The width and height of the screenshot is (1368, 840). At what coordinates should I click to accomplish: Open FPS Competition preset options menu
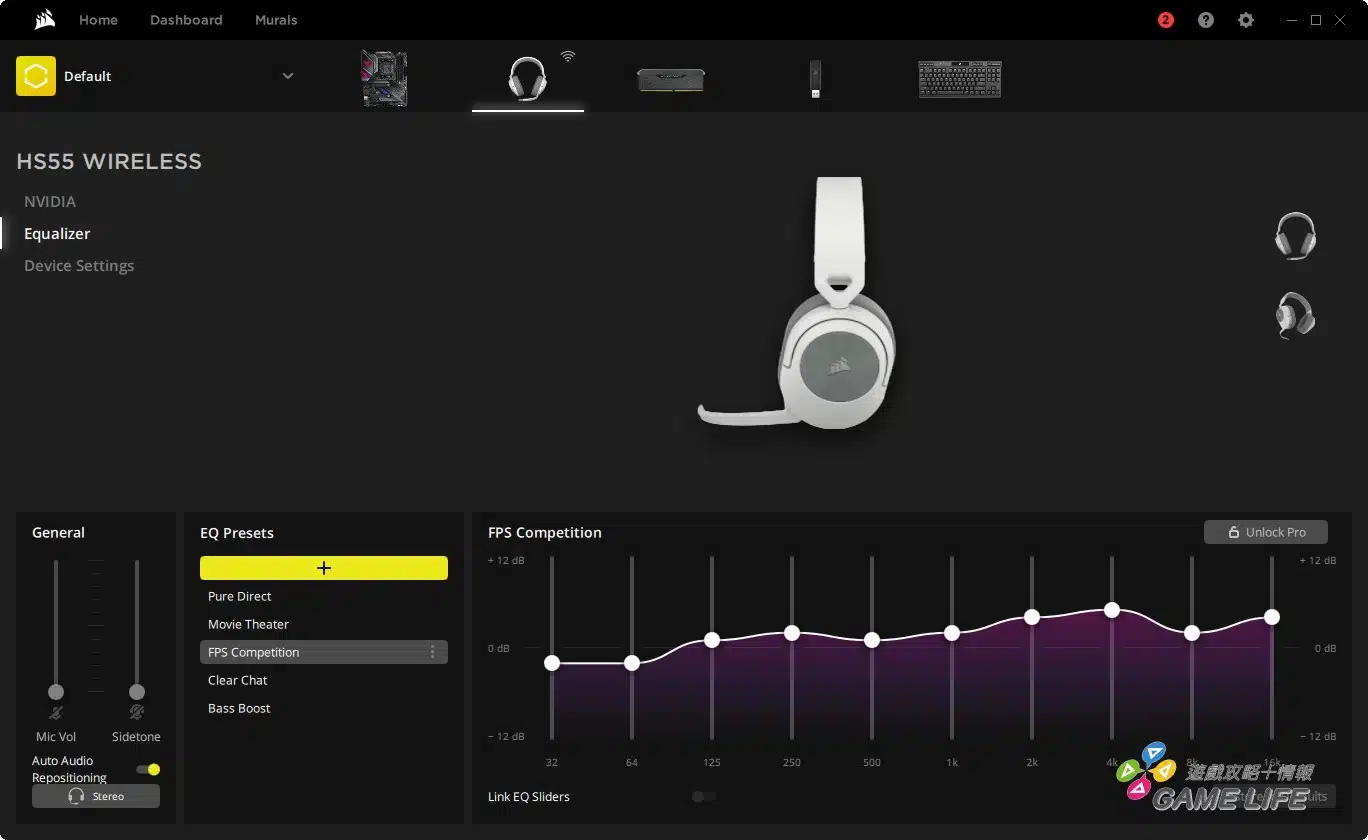point(432,652)
